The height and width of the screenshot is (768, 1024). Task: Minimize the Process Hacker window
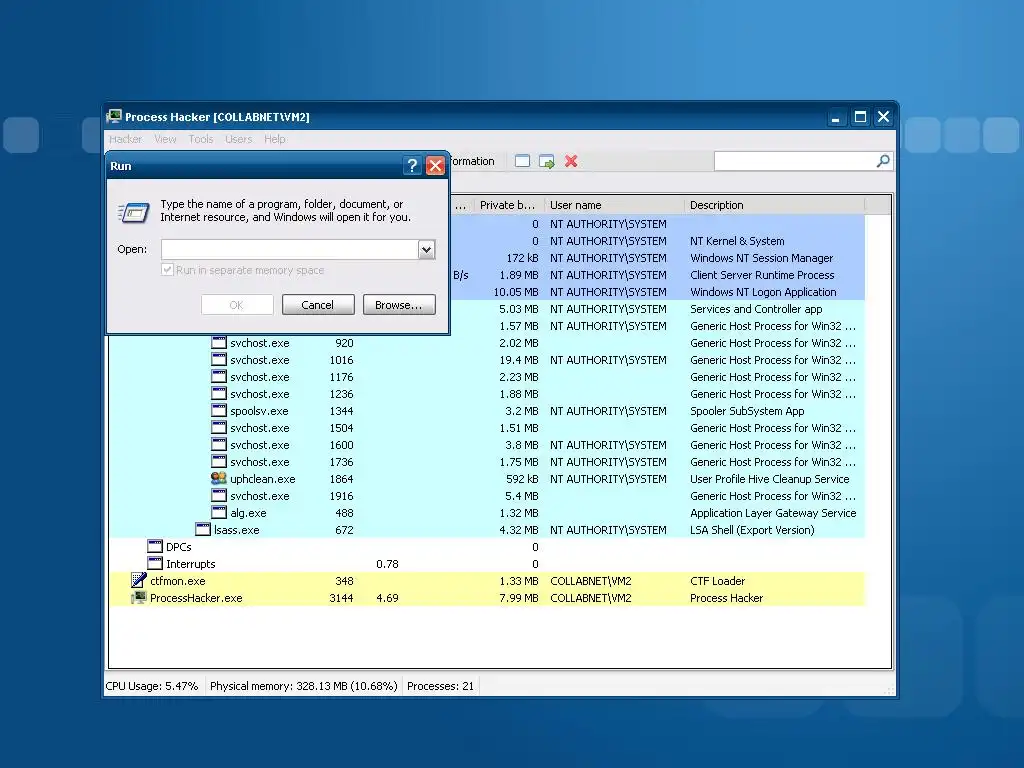click(836, 117)
